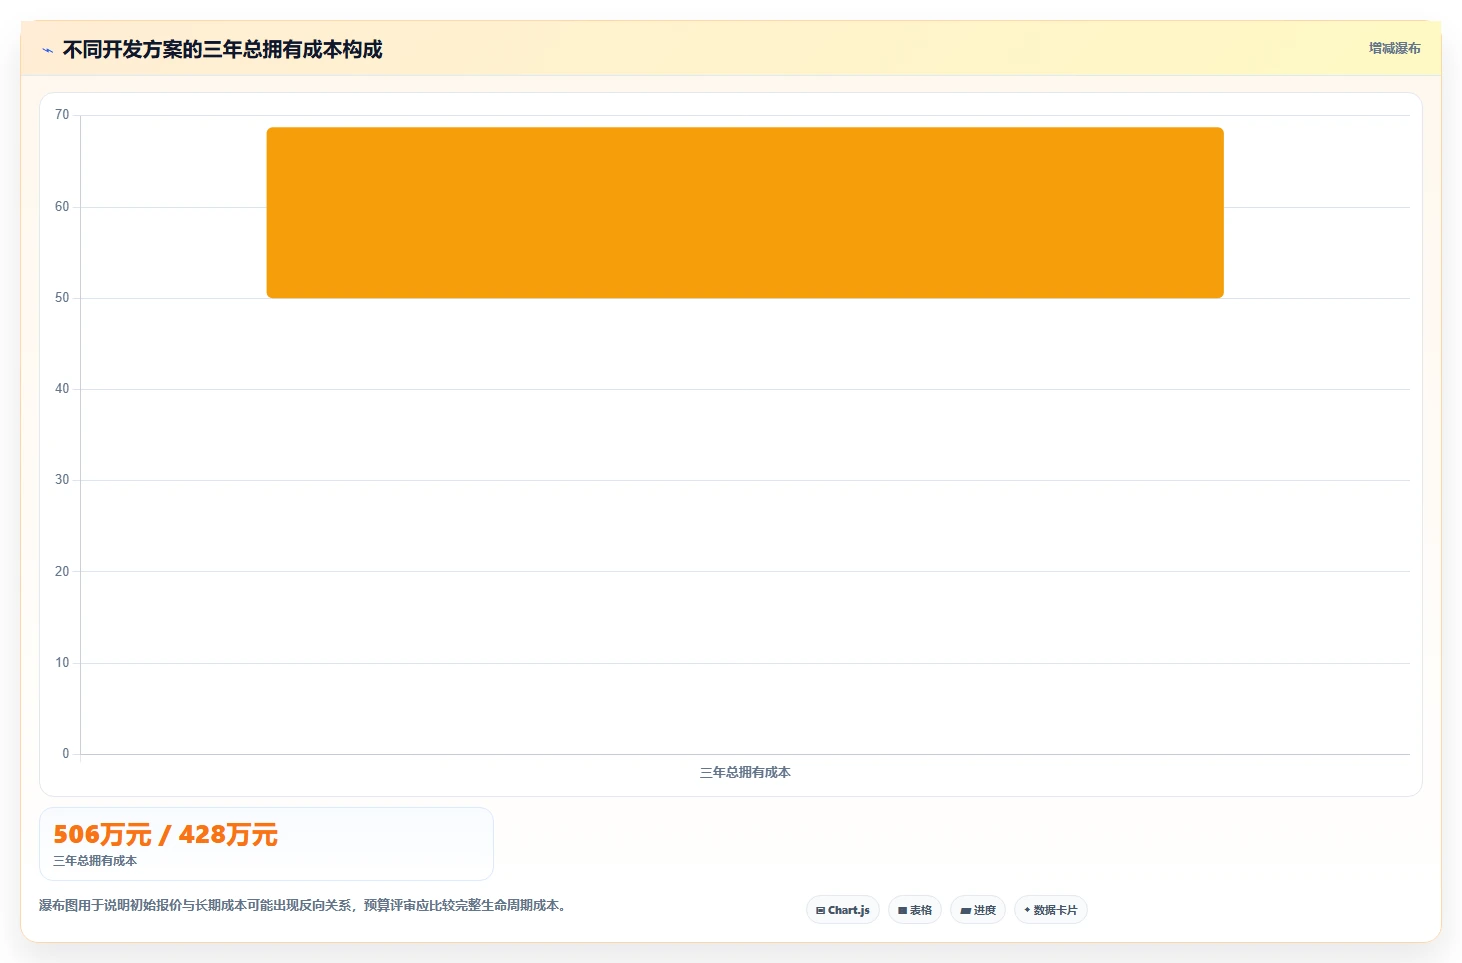Click the small icon before the chart title
Viewport: 1462px width, 963px height.
tap(47, 50)
